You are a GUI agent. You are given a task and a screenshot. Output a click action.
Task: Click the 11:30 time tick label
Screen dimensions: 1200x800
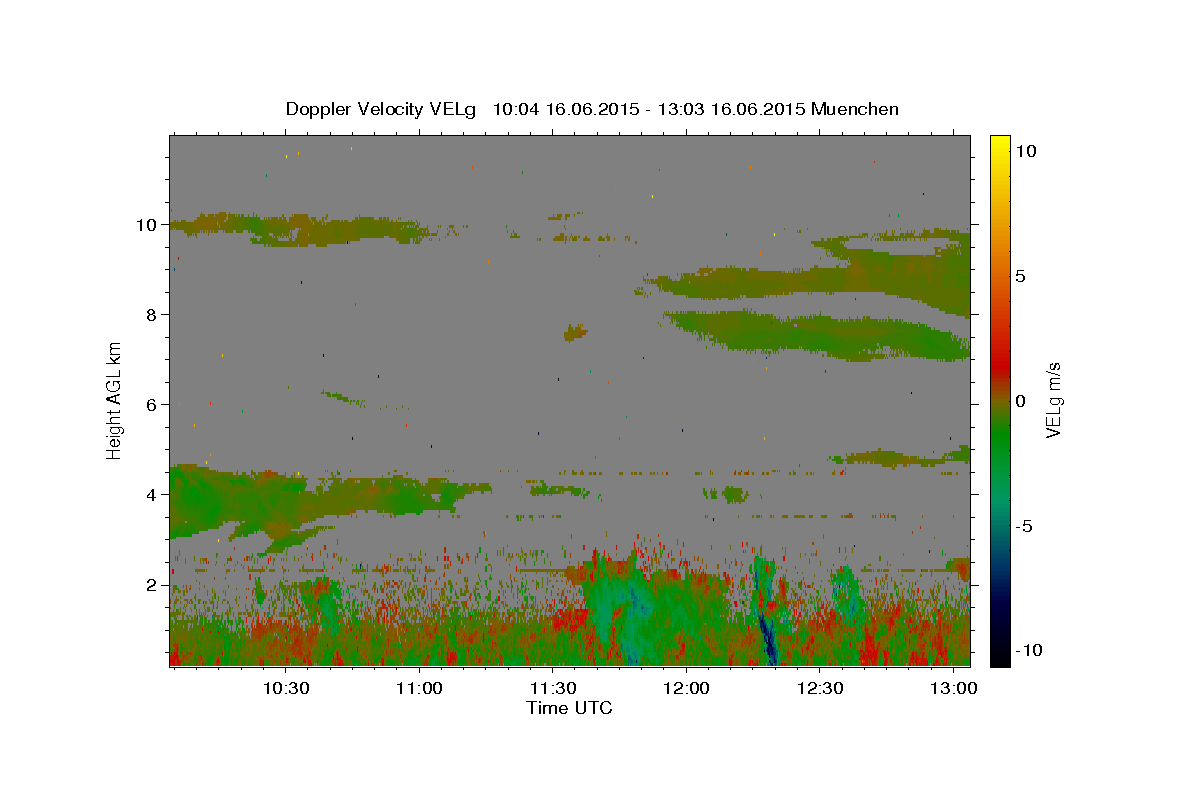(553, 689)
